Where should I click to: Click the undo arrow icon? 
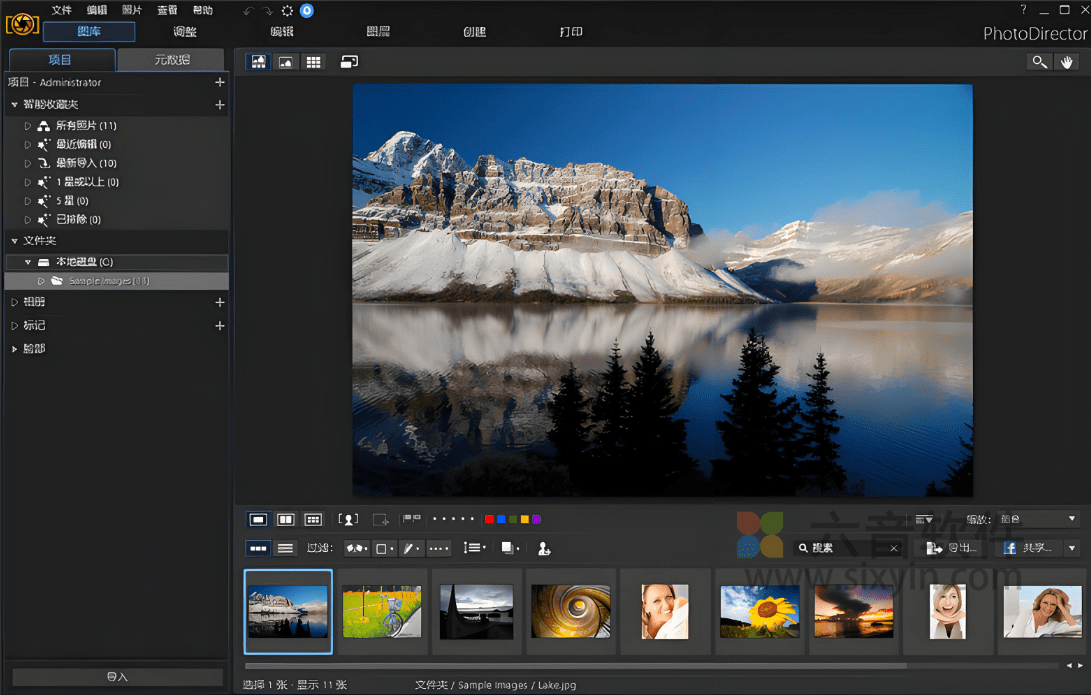249,11
